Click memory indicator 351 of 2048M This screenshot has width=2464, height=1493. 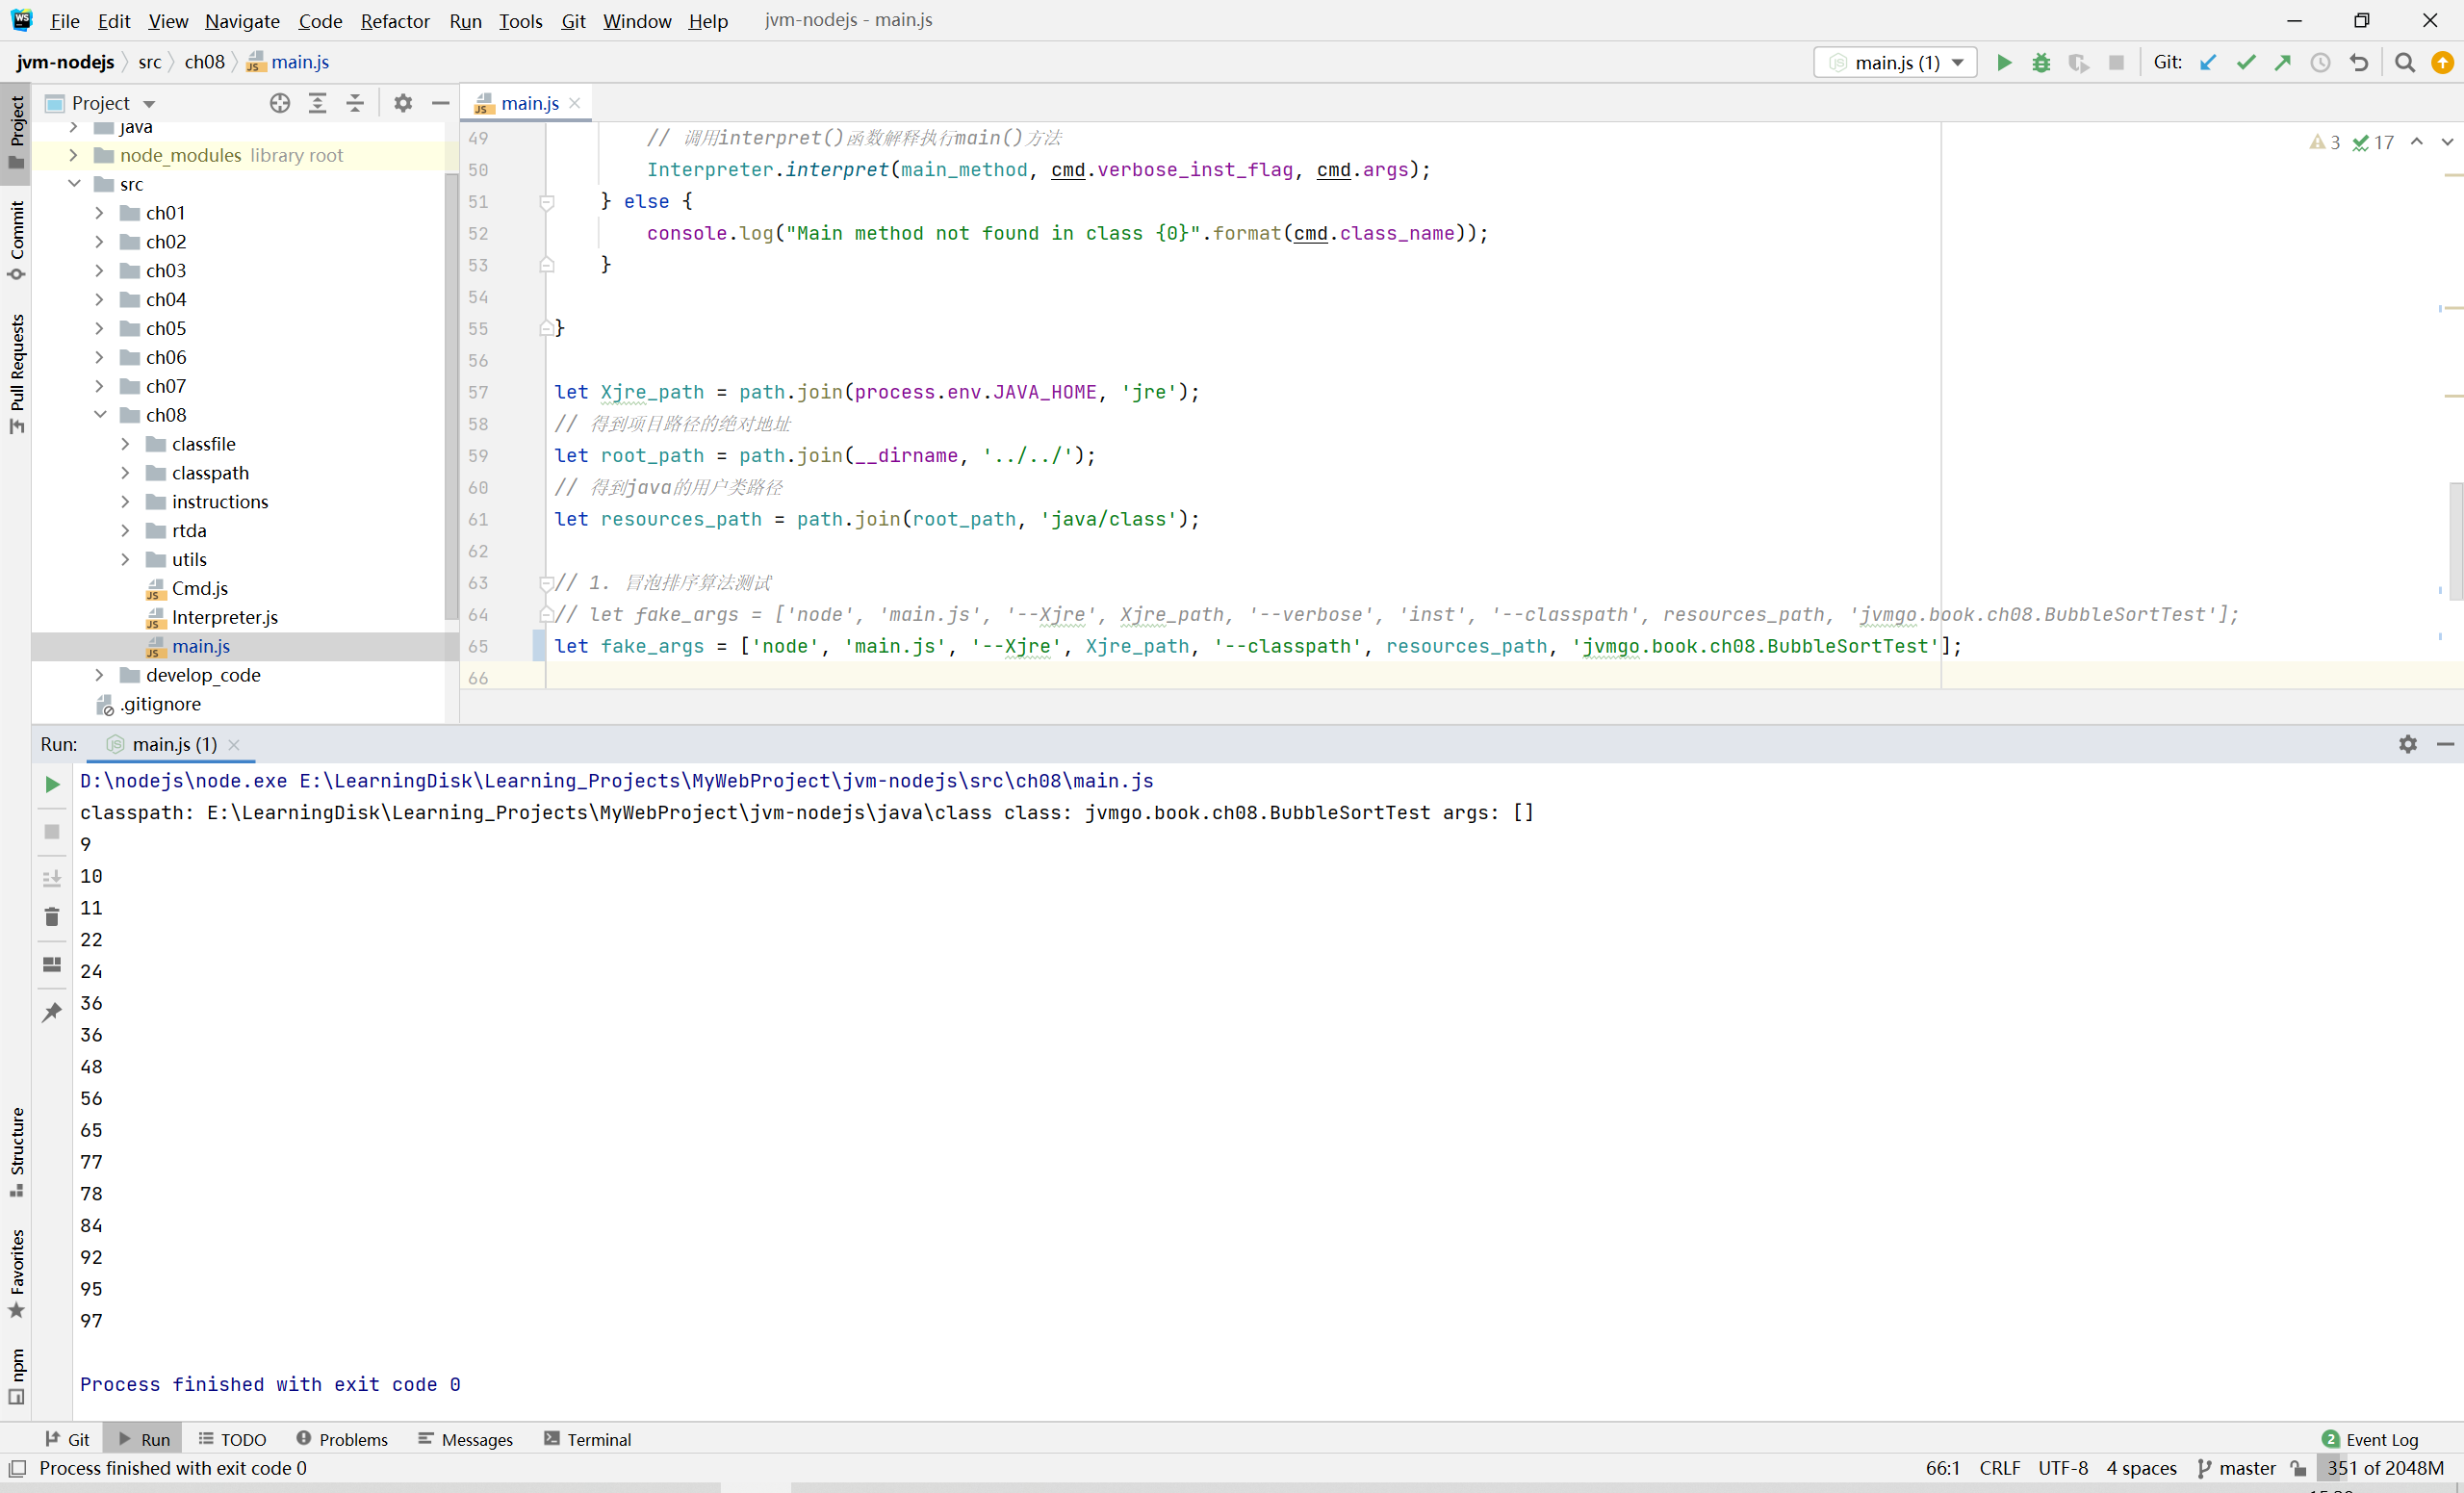click(2385, 1468)
